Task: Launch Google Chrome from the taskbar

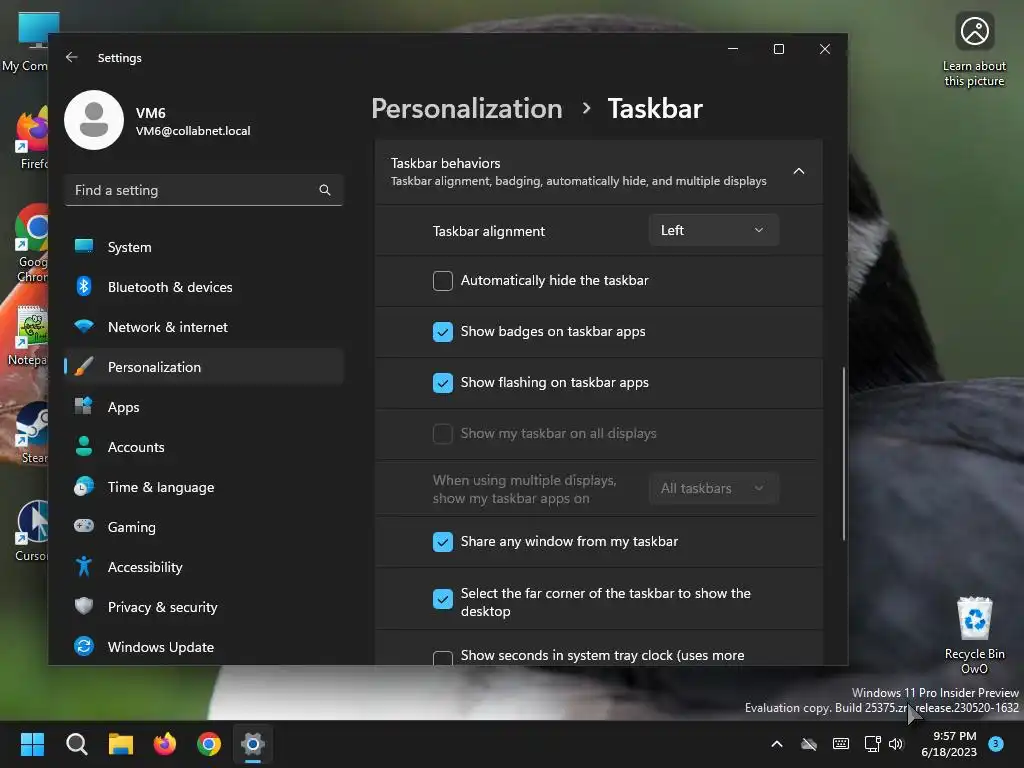Action: pyautogui.click(x=209, y=744)
